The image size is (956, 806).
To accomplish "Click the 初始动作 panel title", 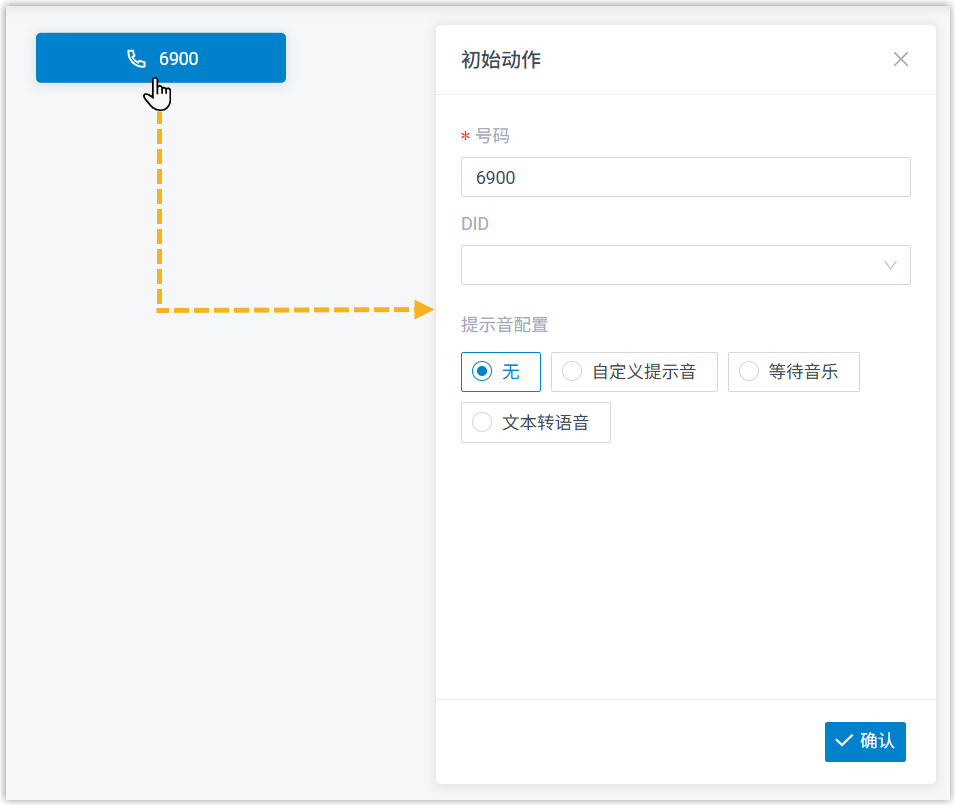I will (501, 59).
